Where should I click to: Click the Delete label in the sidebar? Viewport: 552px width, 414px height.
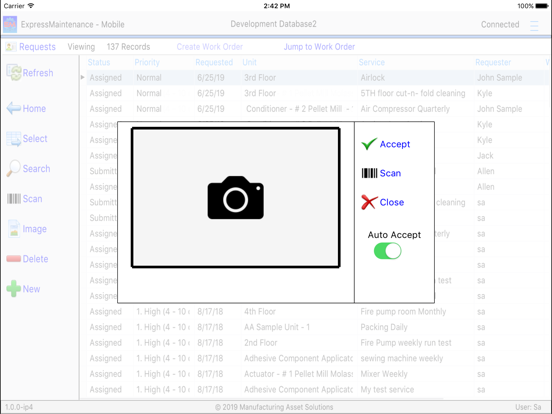point(35,259)
